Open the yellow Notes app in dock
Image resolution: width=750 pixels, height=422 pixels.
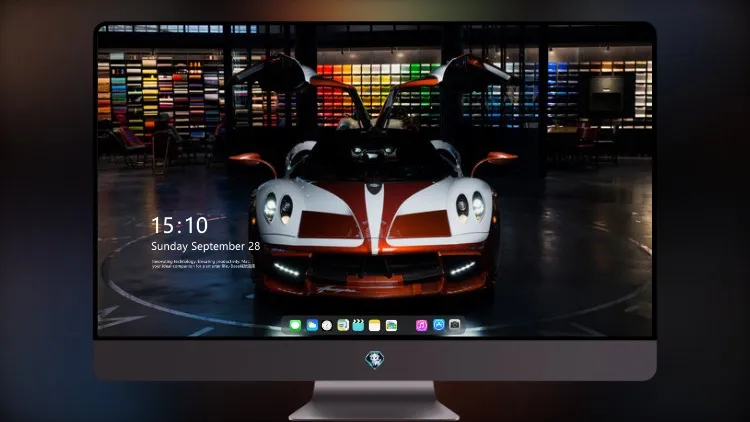coord(375,325)
